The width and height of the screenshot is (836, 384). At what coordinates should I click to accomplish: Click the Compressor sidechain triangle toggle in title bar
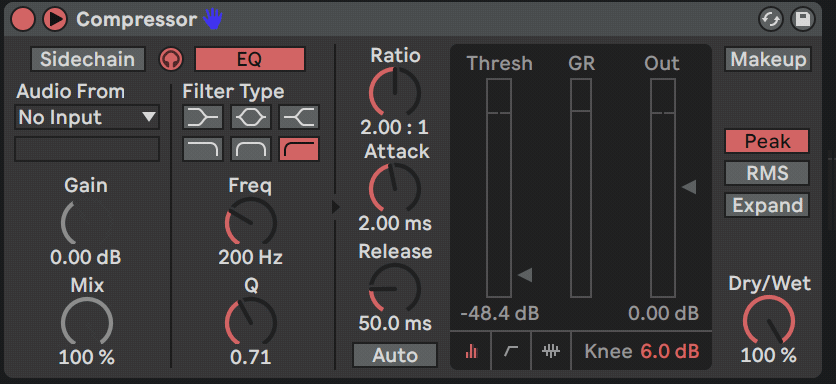click(x=54, y=20)
